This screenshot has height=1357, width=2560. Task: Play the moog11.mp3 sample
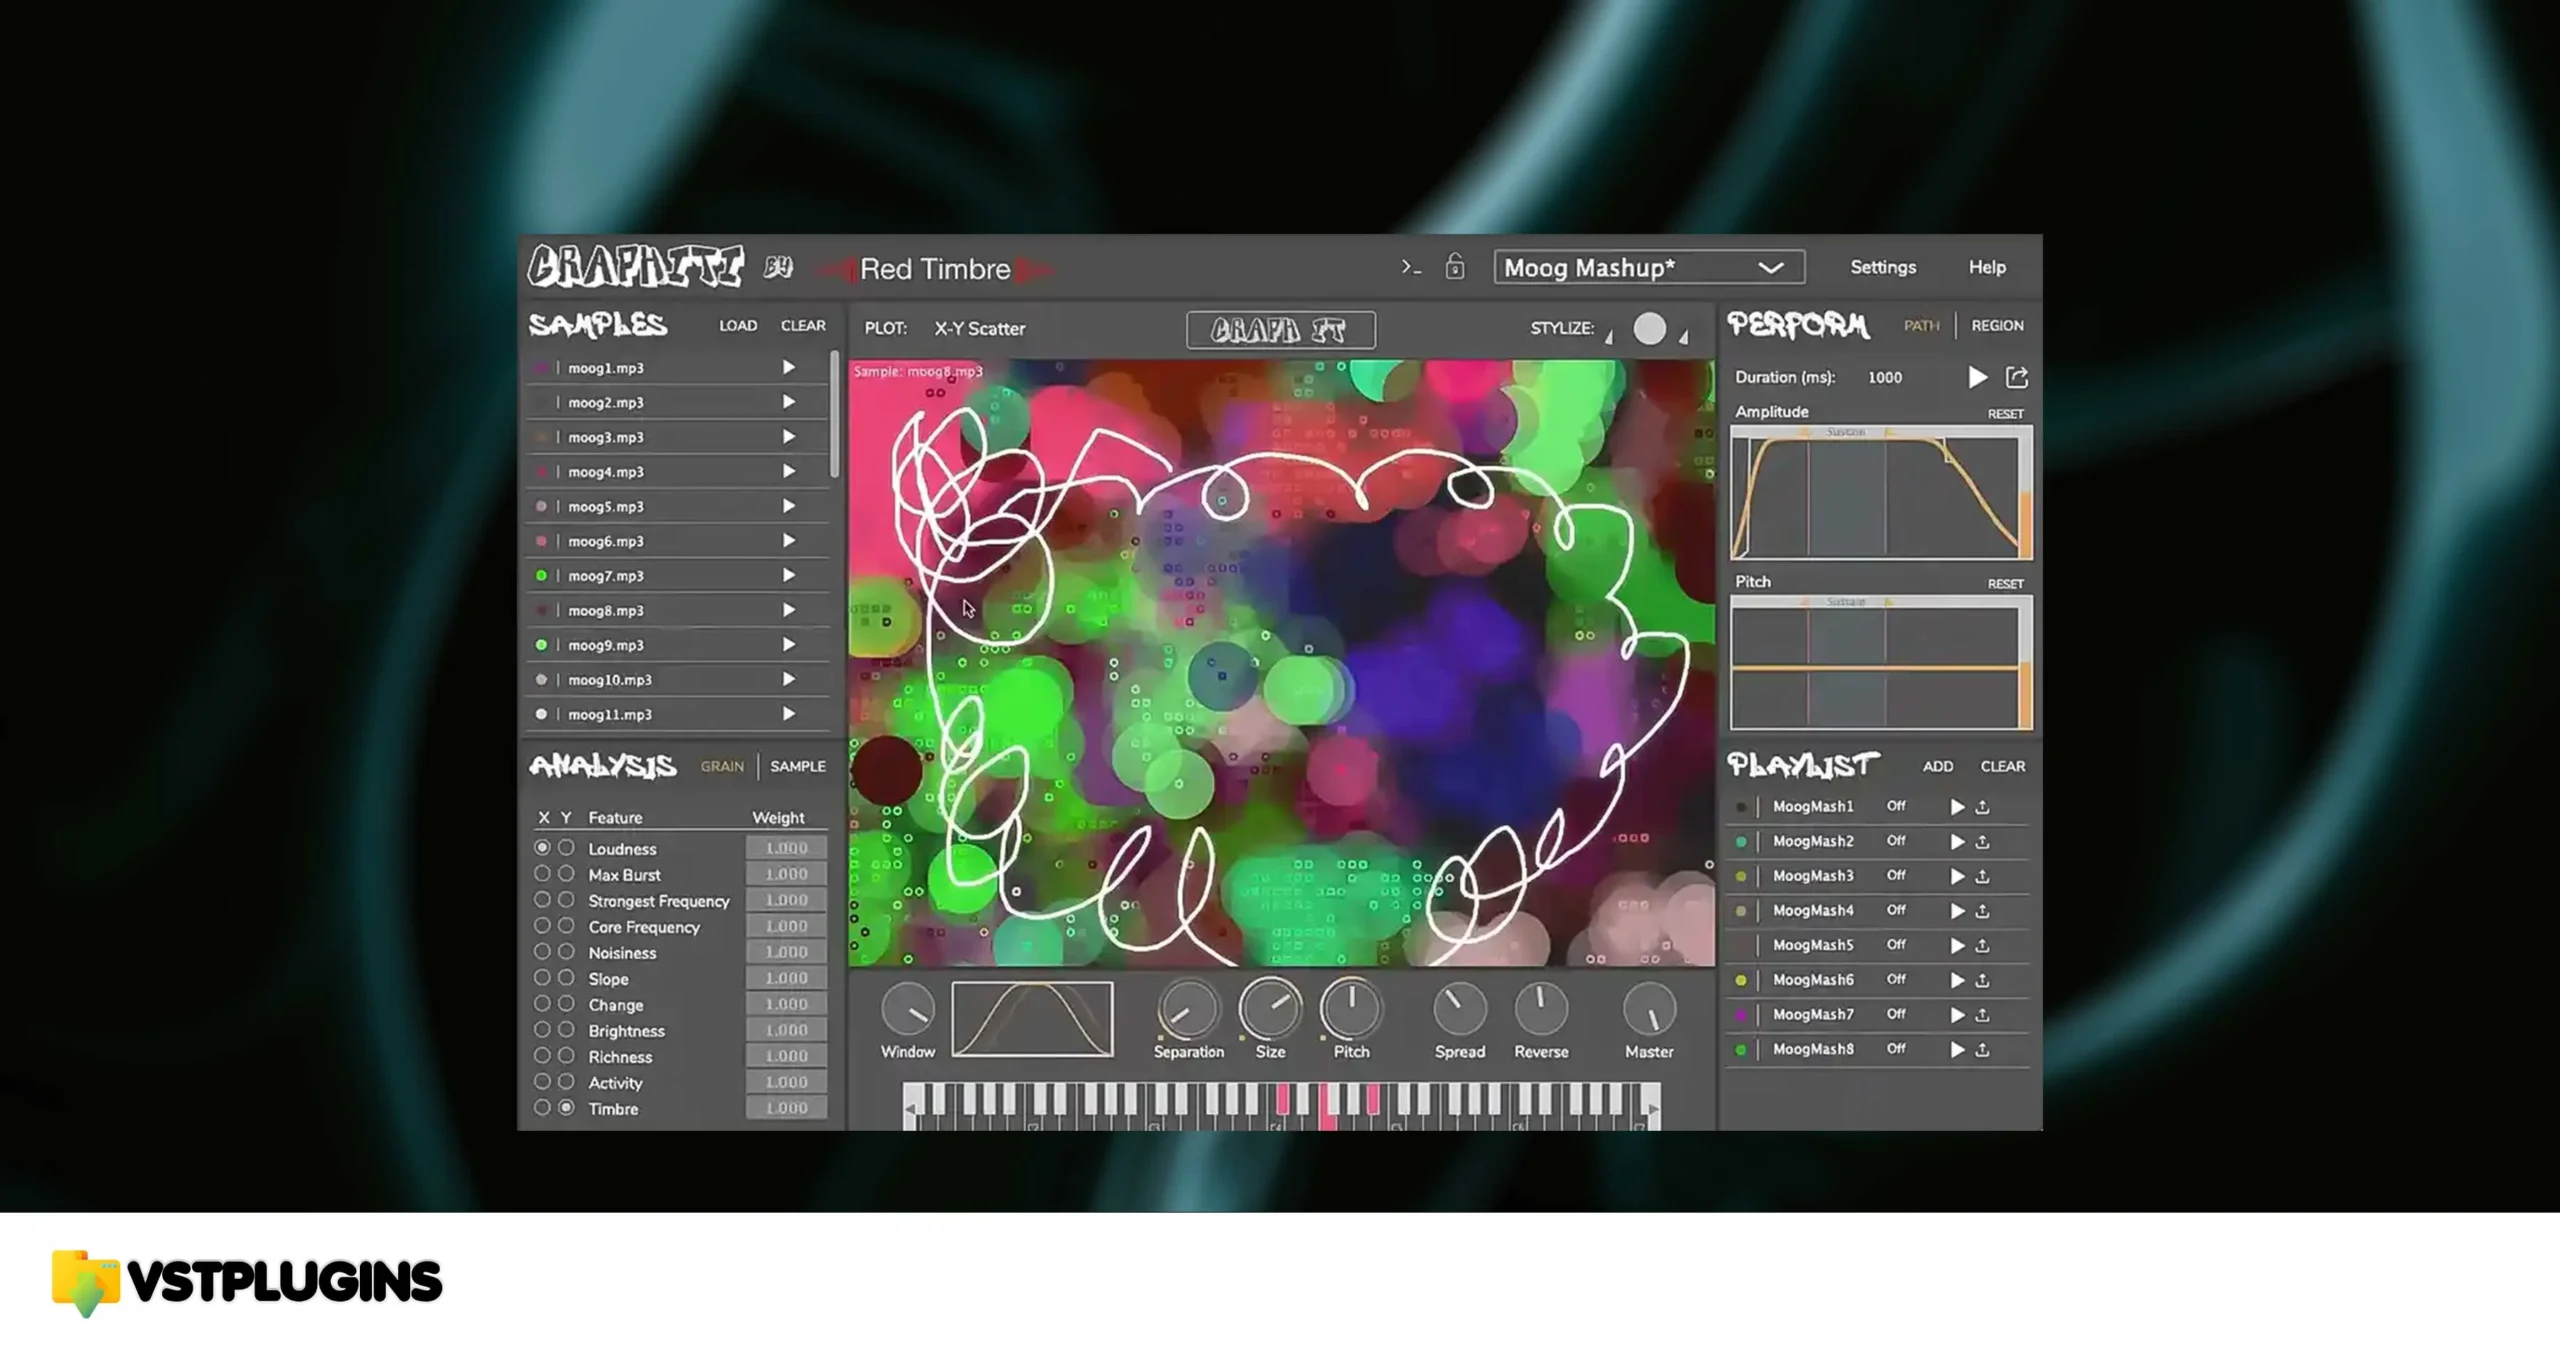788,714
